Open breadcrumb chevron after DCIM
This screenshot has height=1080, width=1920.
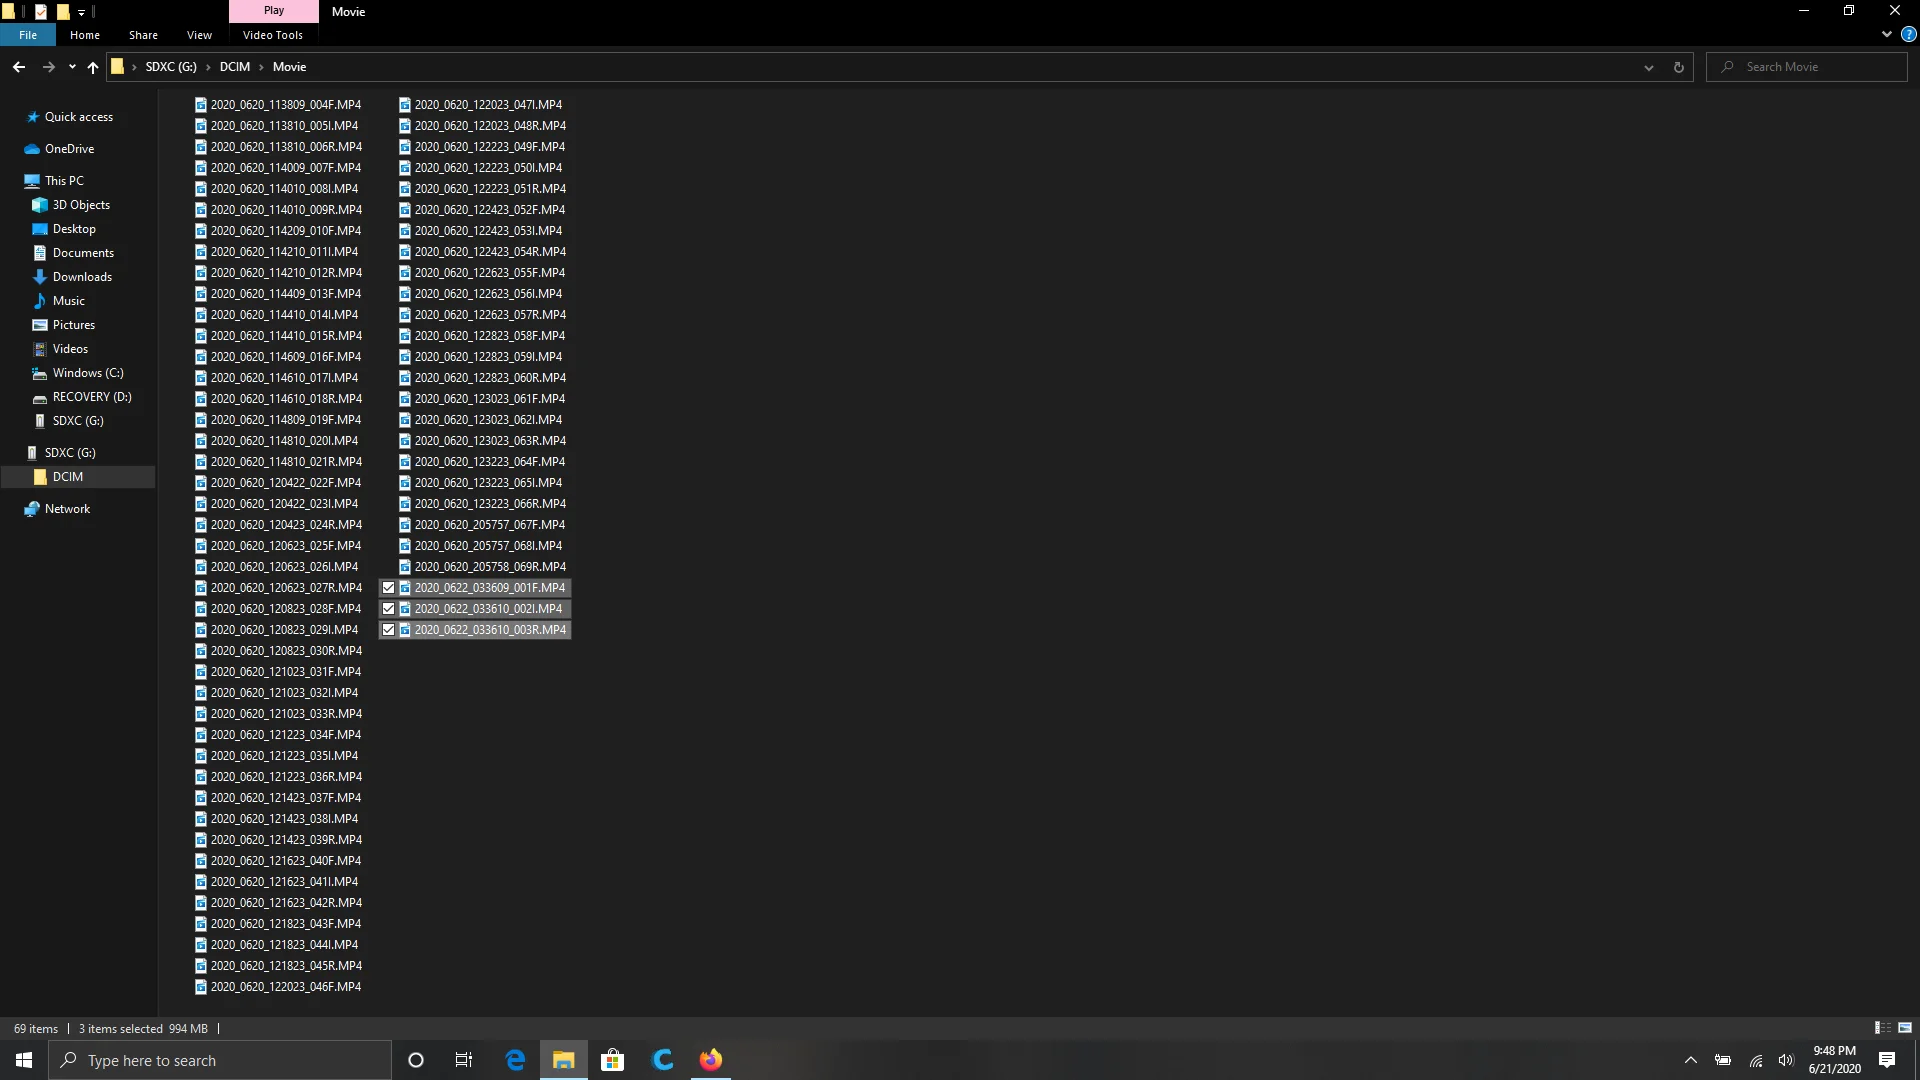pos(262,67)
